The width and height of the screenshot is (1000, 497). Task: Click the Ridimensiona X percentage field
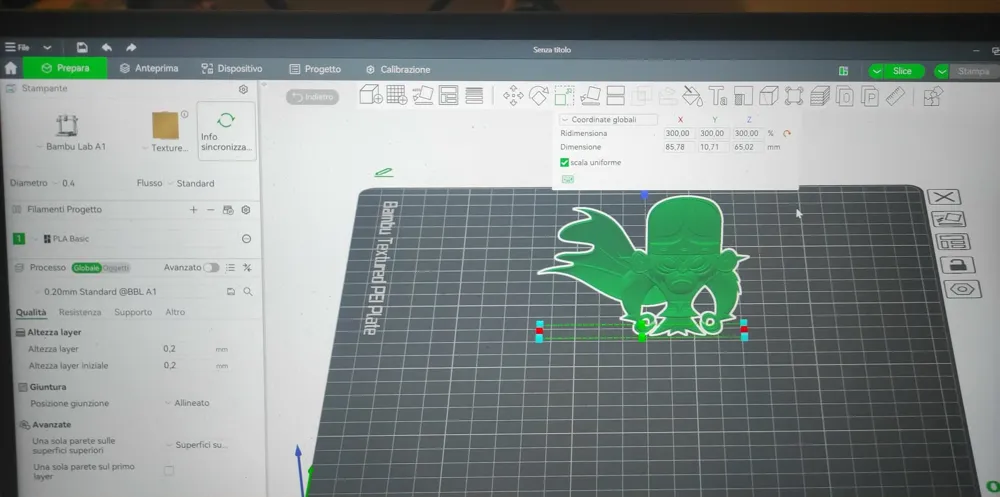click(677, 133)
